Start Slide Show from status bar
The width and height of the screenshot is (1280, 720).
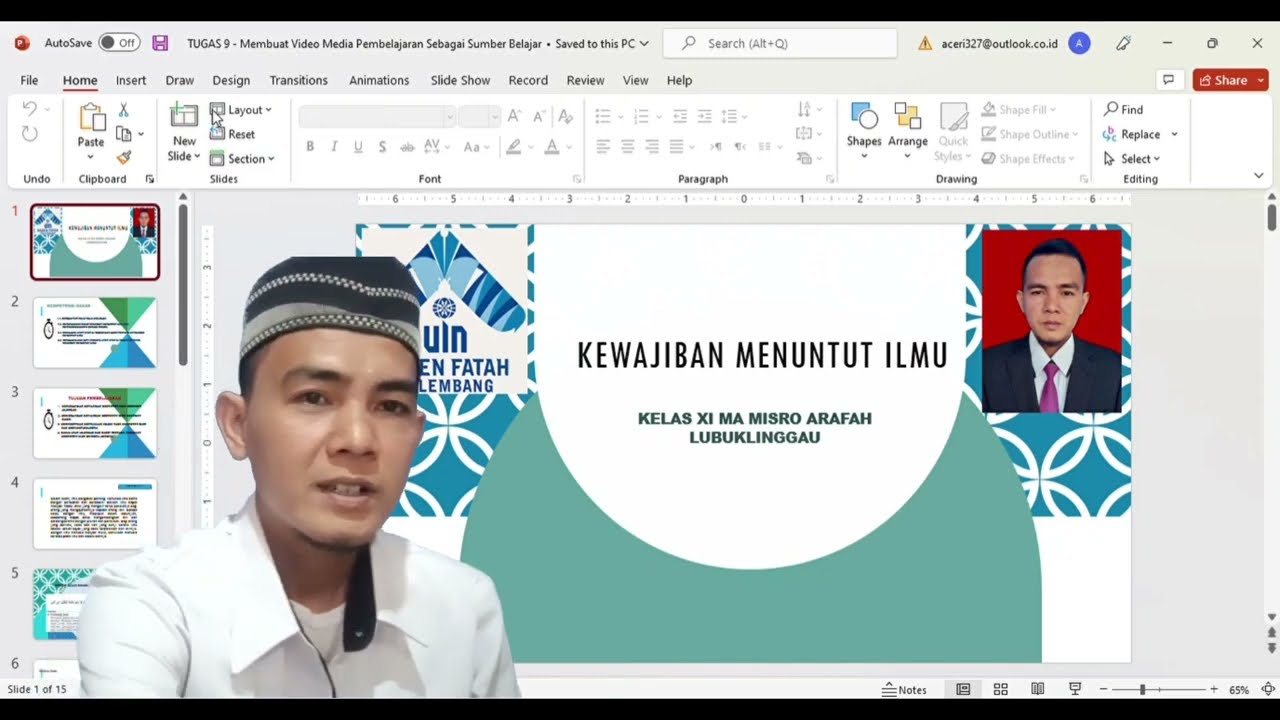pyautogui.click(x=1075, y=689)
